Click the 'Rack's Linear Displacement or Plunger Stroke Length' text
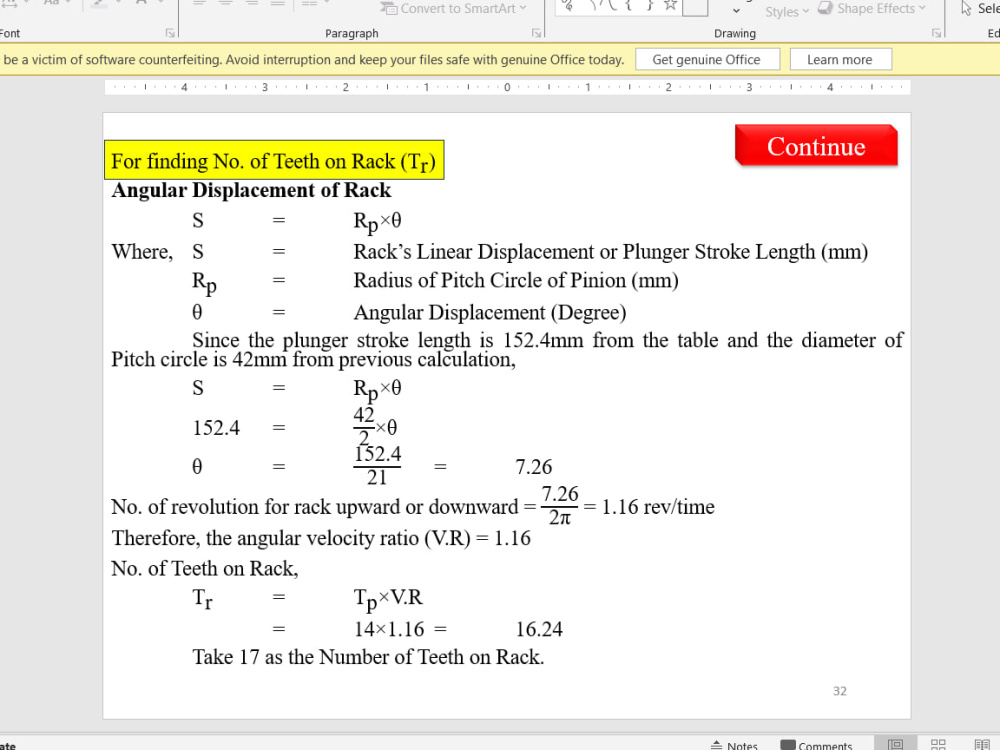The image size is (1000, 750). 610,251
